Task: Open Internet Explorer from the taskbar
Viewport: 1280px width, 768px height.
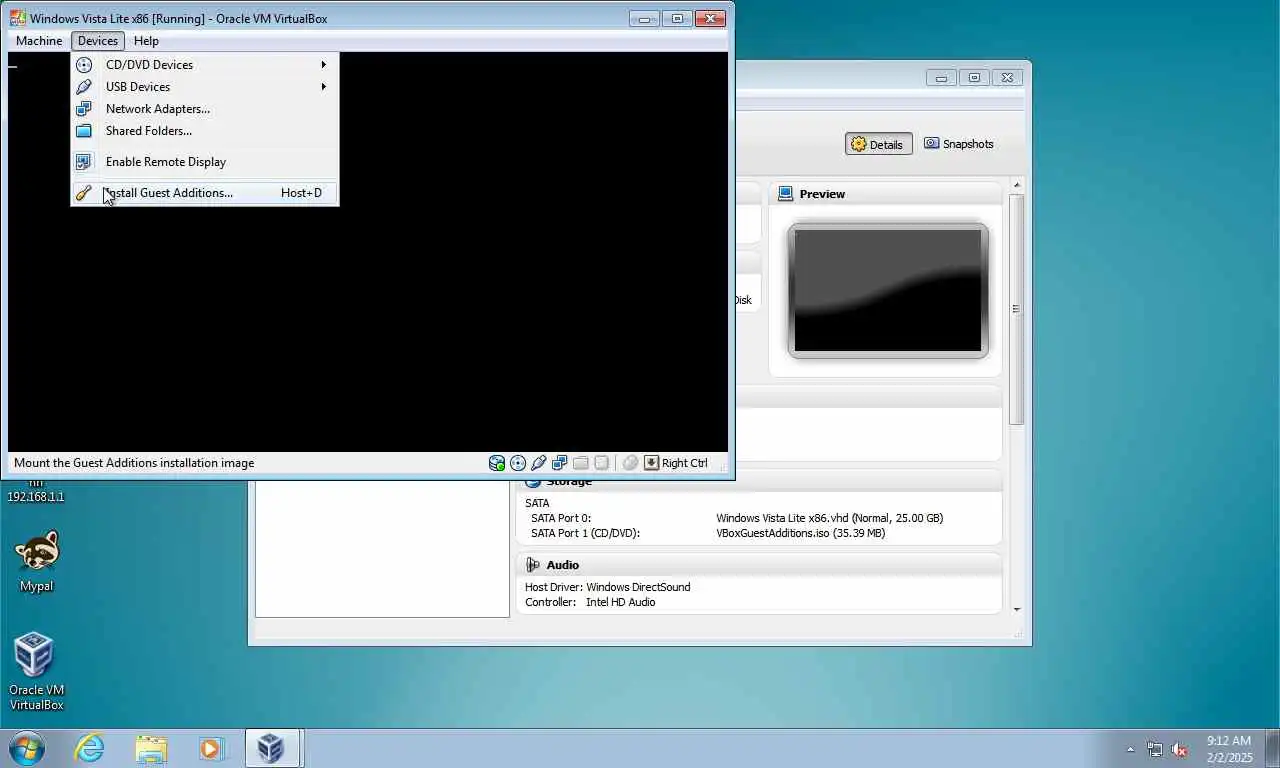Action: tap(90, 748)
